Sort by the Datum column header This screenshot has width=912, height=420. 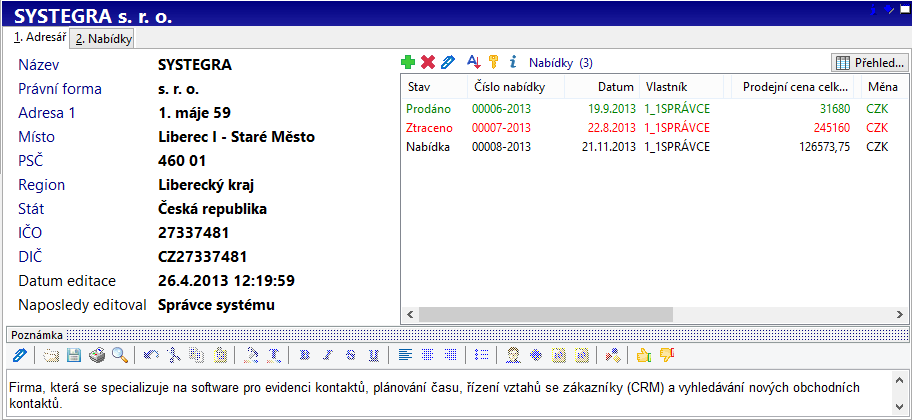(x=602, y=87)
